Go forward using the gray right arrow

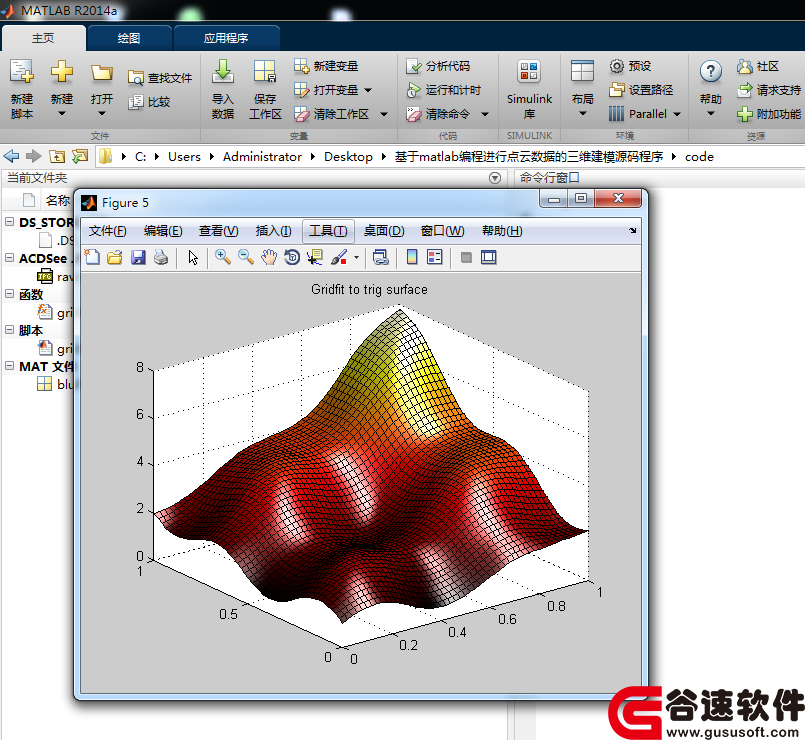pos(34,156)
